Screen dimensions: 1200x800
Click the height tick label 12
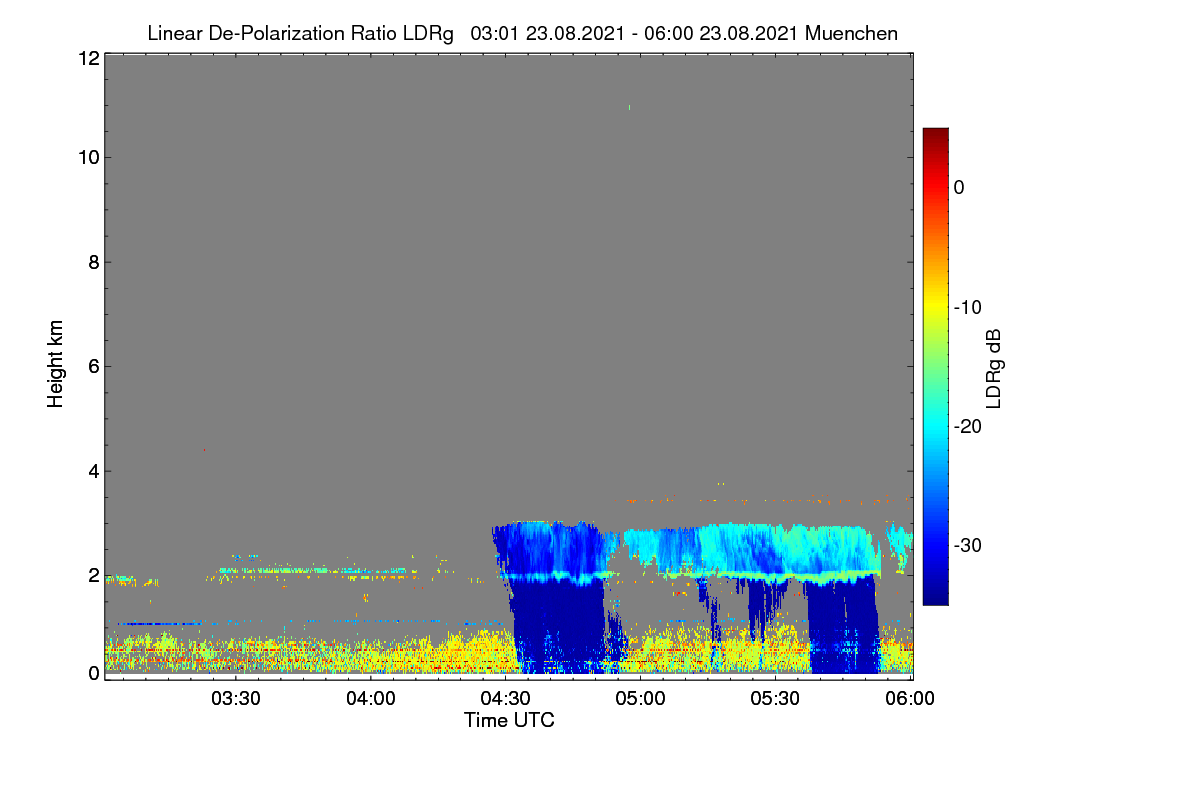88,58
